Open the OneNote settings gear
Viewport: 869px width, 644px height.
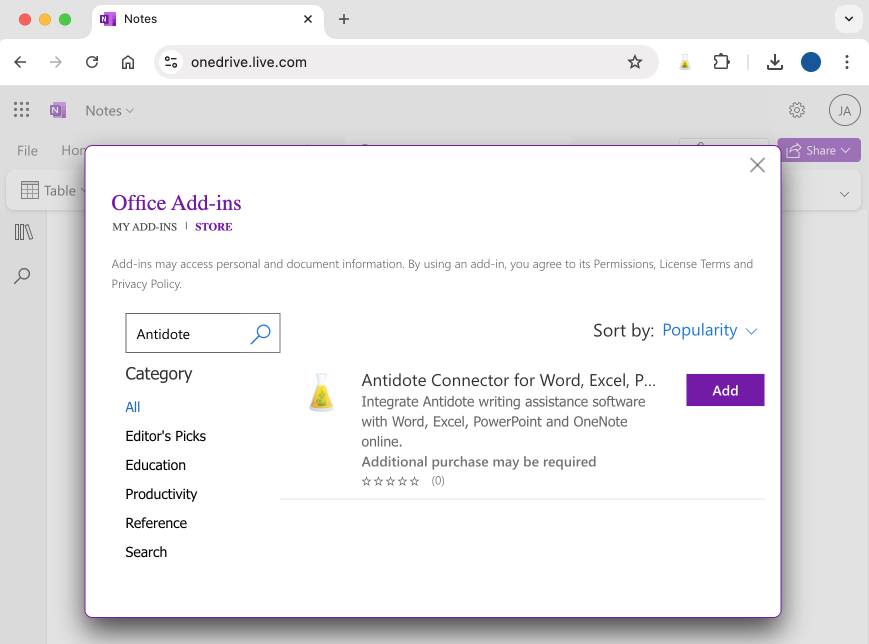(x=797, y=111)
